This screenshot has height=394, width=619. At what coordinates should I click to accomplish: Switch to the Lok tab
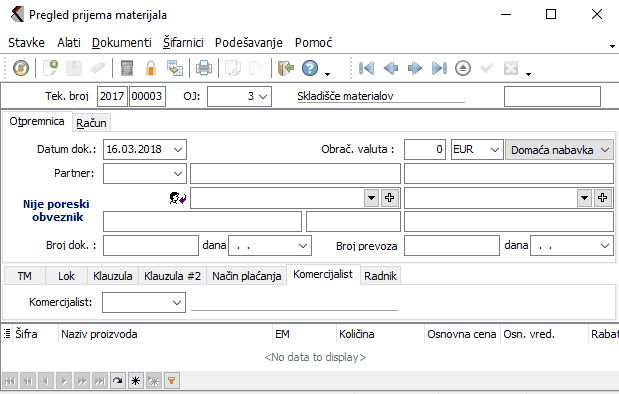click(66, 276)
